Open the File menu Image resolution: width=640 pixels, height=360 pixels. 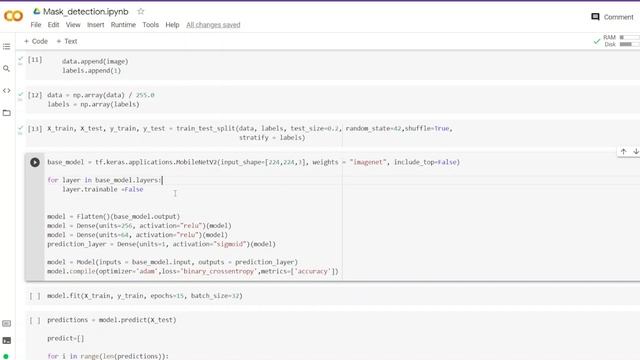point(36,25)
